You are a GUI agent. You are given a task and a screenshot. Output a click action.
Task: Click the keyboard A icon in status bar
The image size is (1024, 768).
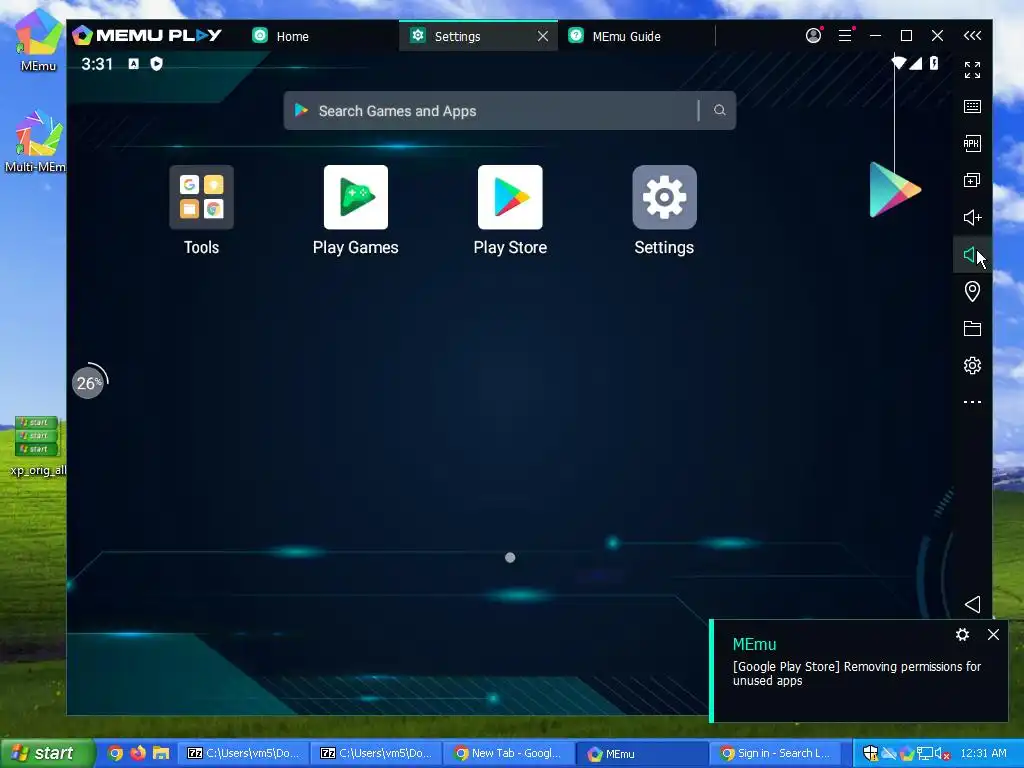[x=133, y=64]
